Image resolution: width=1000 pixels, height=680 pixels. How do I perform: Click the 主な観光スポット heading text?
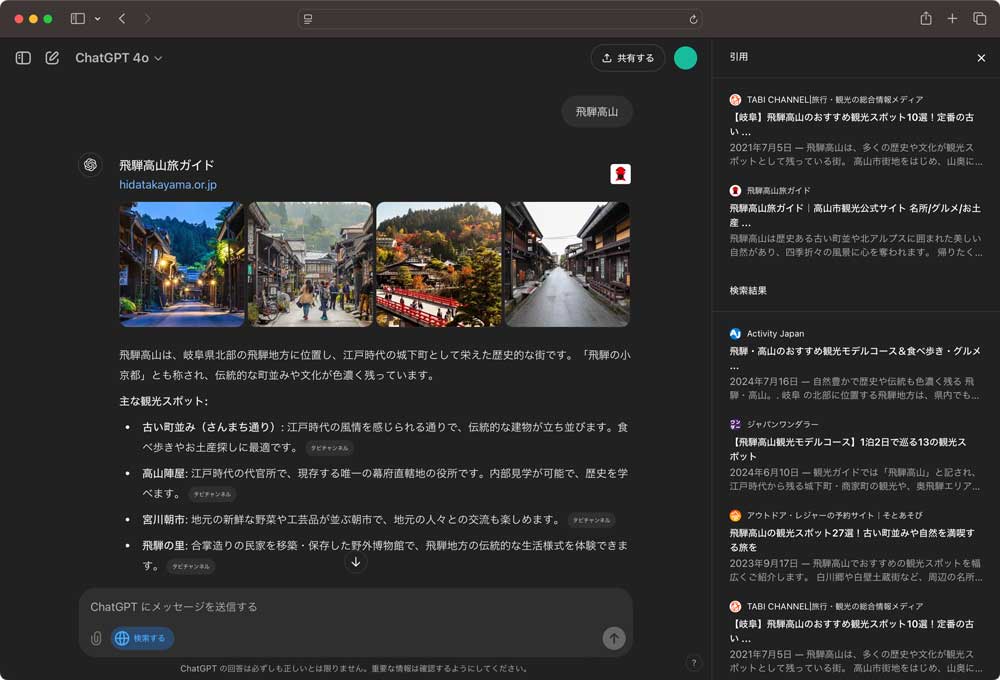pos(163,401)
